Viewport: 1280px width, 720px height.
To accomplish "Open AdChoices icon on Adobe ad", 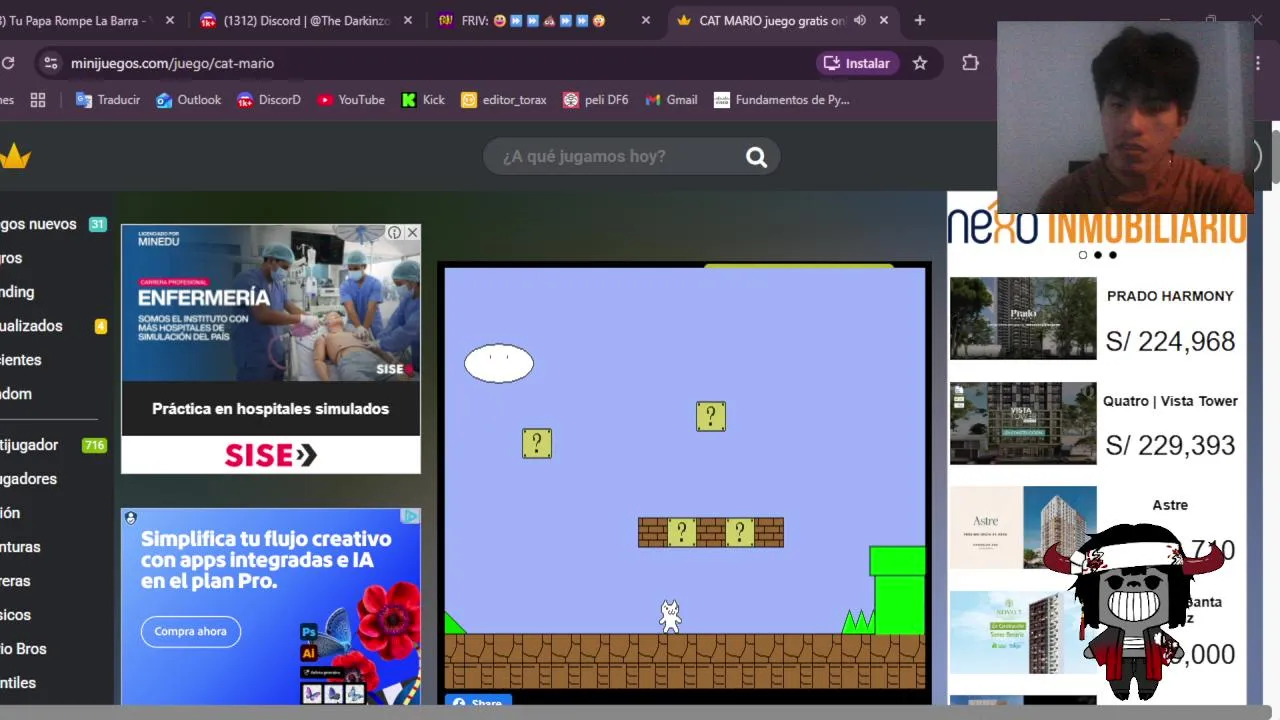I will point(410,516).
